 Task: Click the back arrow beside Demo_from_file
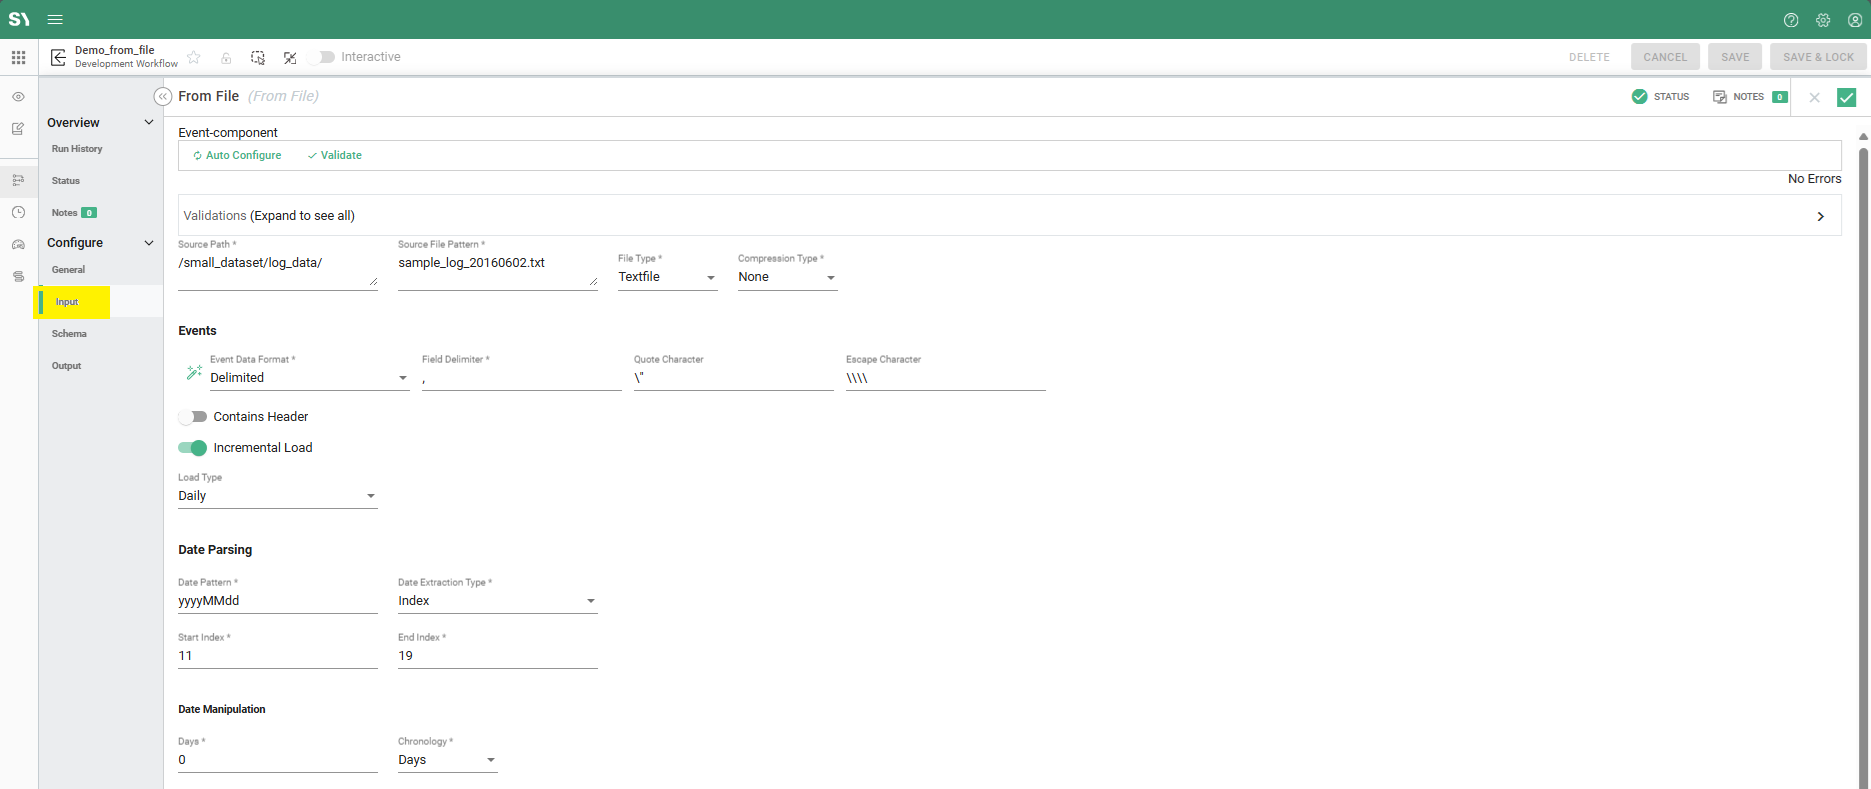[x=58, y=57]
